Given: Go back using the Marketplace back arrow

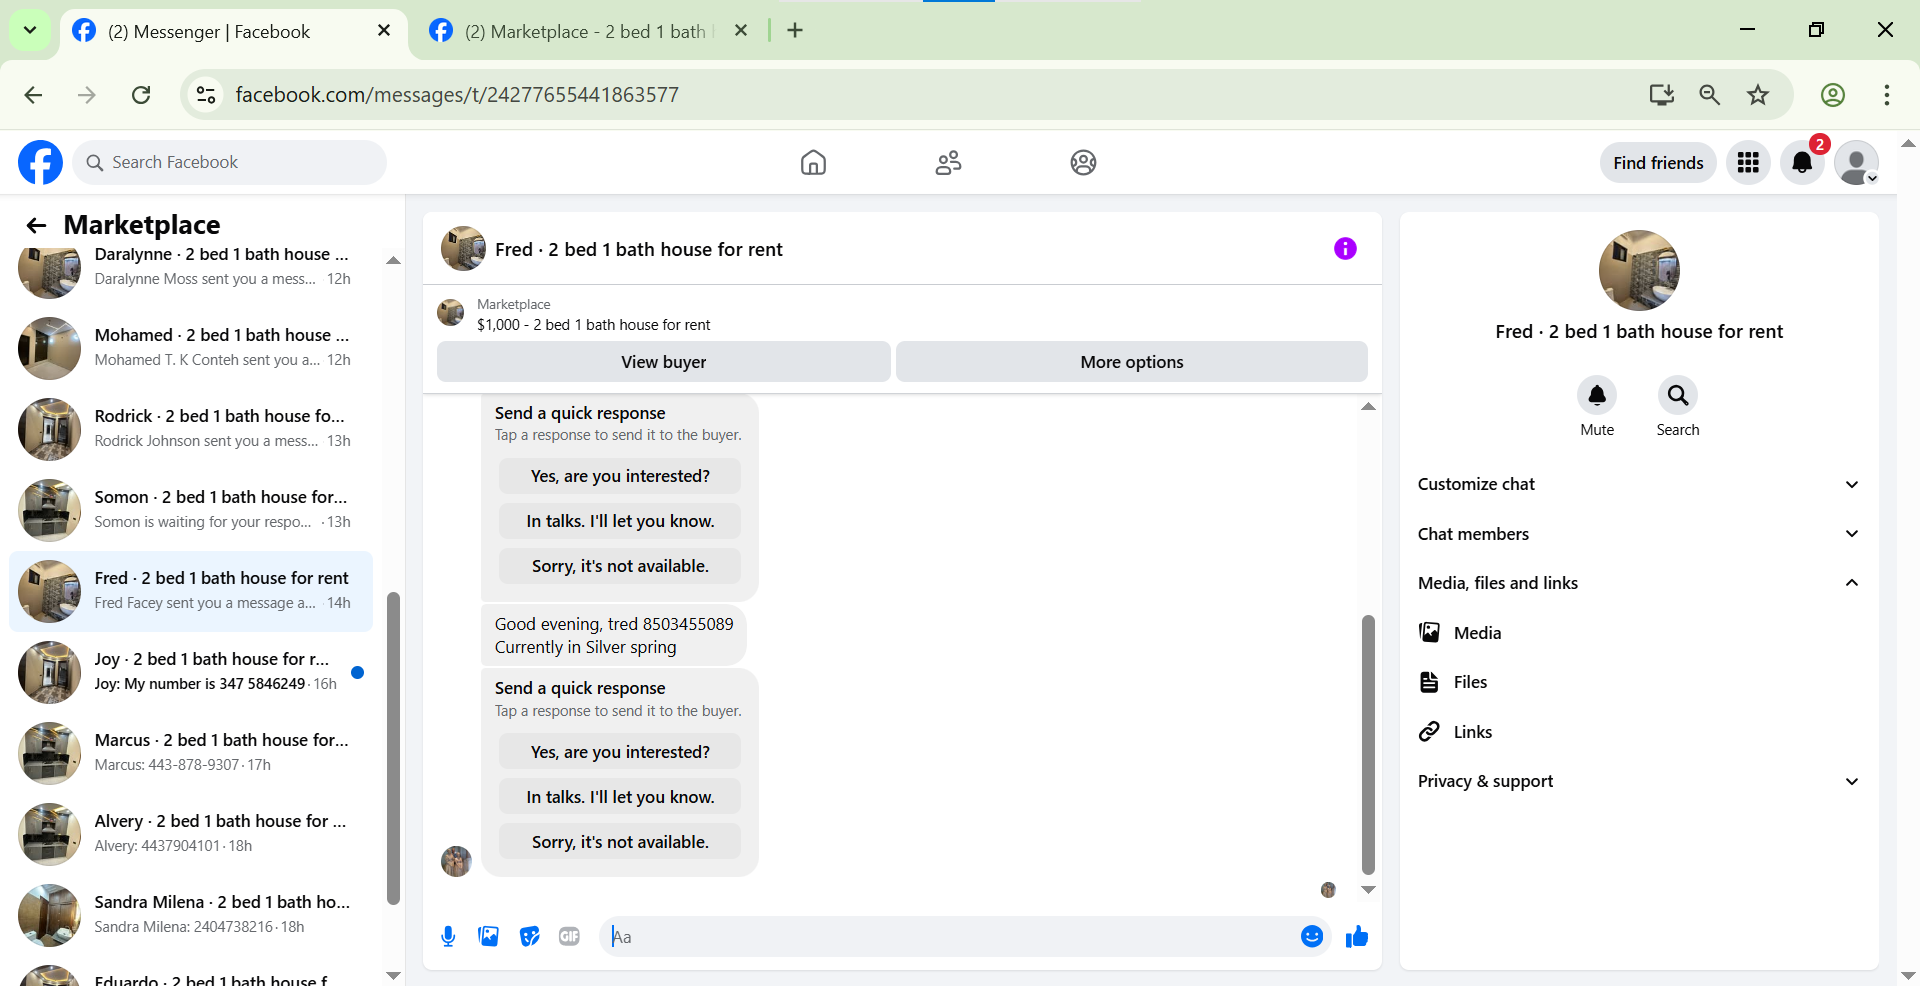Looking at the screenshot, I should (x=37, y=225).
